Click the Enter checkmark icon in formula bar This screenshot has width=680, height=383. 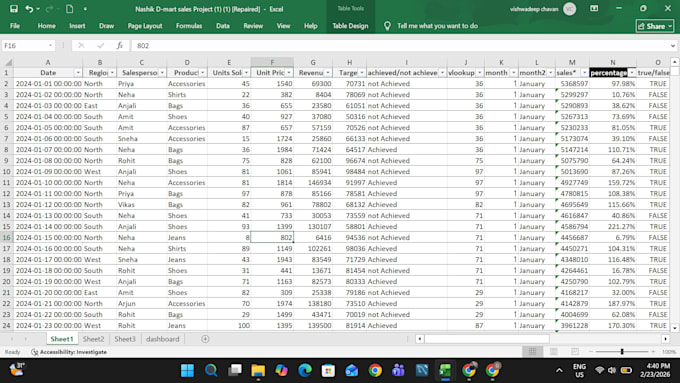pyautogui.click(x=101, y=46)
